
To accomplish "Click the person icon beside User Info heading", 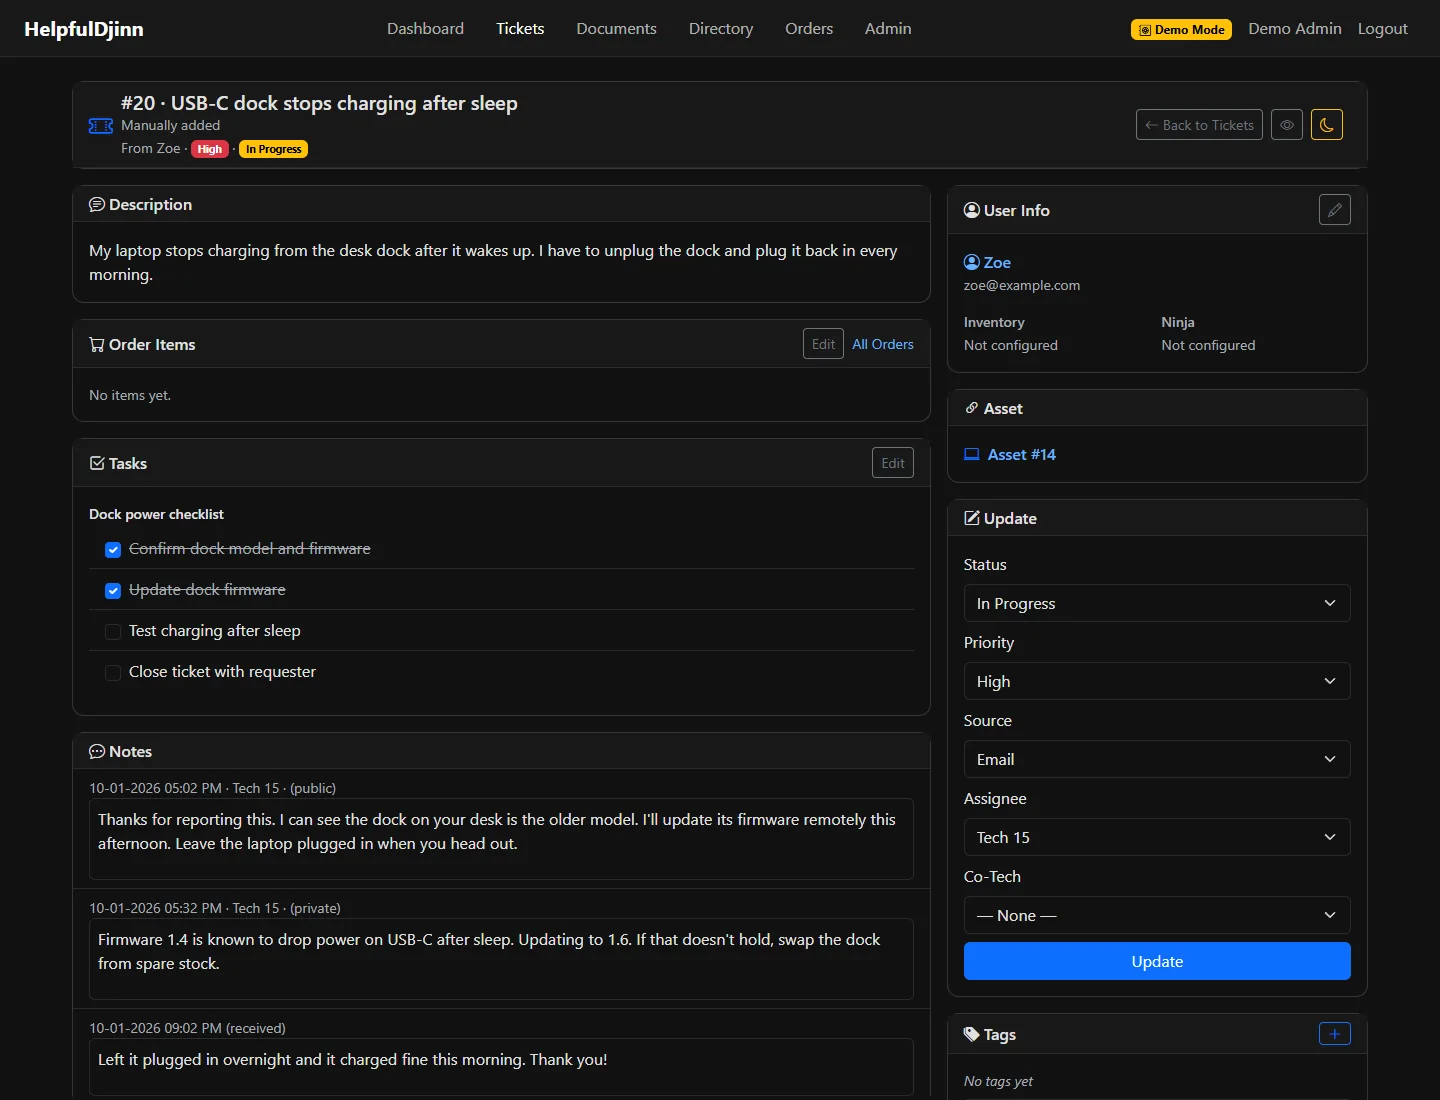I will coord(972,210).
